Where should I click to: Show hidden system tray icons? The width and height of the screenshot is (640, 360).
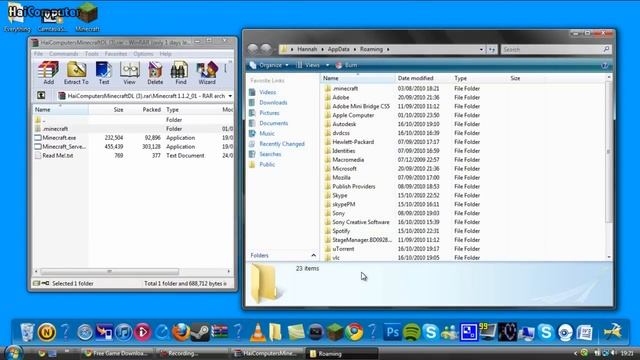coord(575,353)
